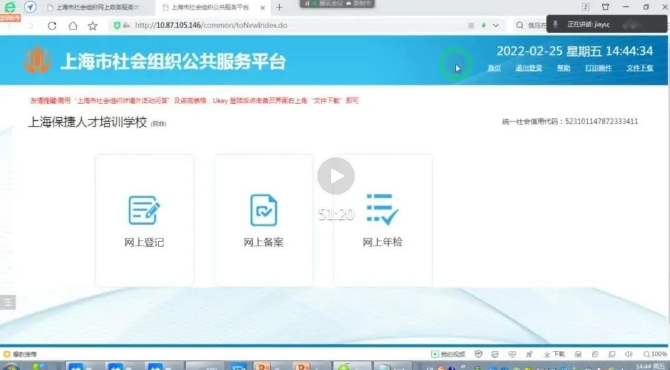Viewport: 670px width, 370px height.
Task: Bookmark page with the star icon
Action: [x=93, y=26]
